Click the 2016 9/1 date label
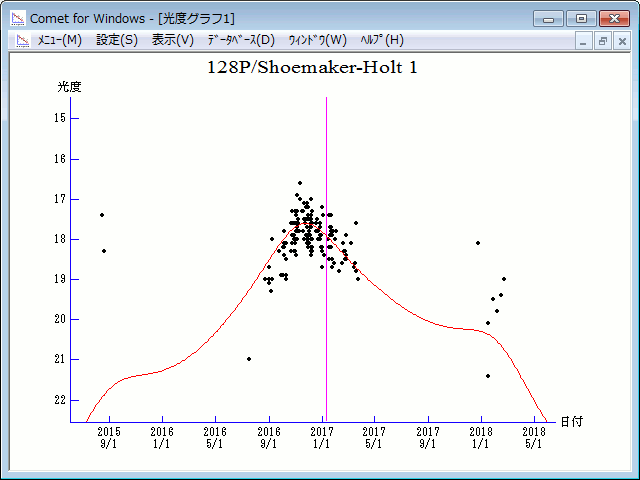The width and height of the screenshot is (640, 480). click(x=269, y=437)
